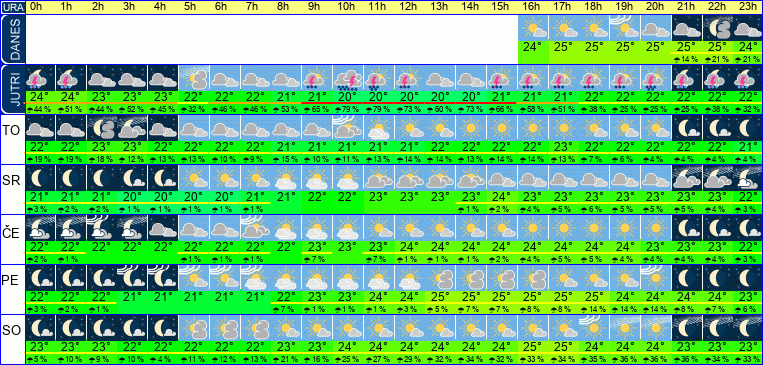763x365 pixels.
Task: Click the ČE 7h windy cloudy icon
Action: pyautogui.click(x=255, y=228)
